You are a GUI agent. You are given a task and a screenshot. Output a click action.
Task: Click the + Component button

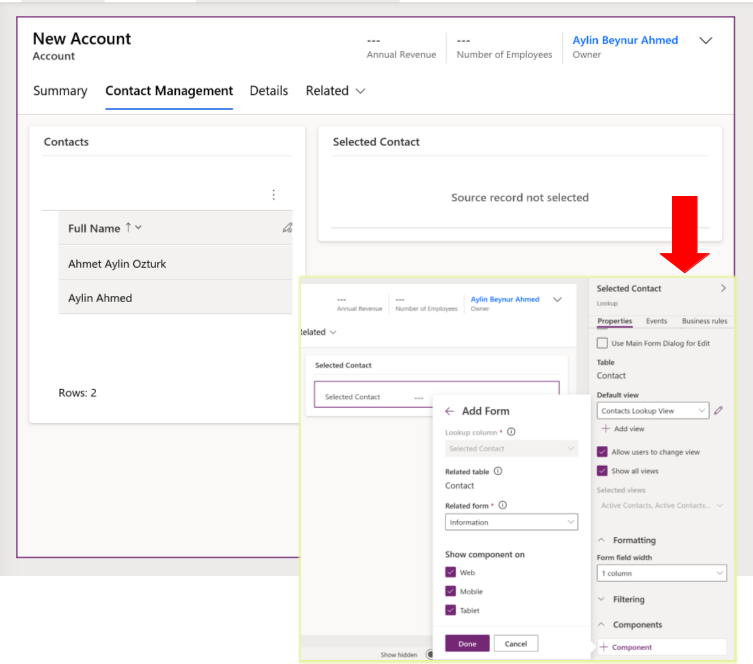point(662,647)
